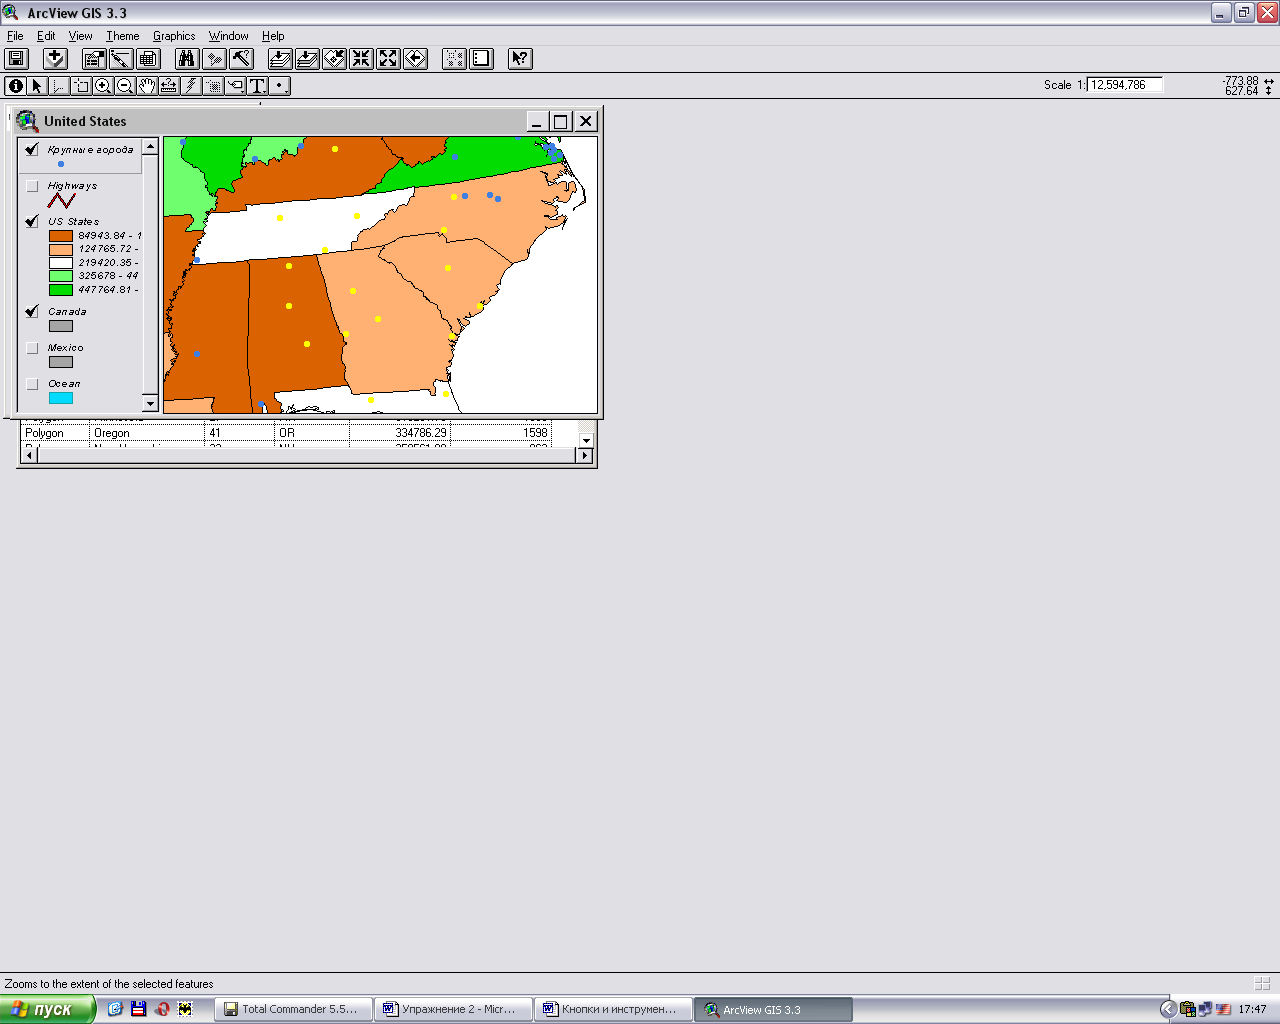Click the light orange 124765.72 legend swatch
The width and height of the screenshot is (1280, 1024).
pyautogui.click(x=61, y=249)
